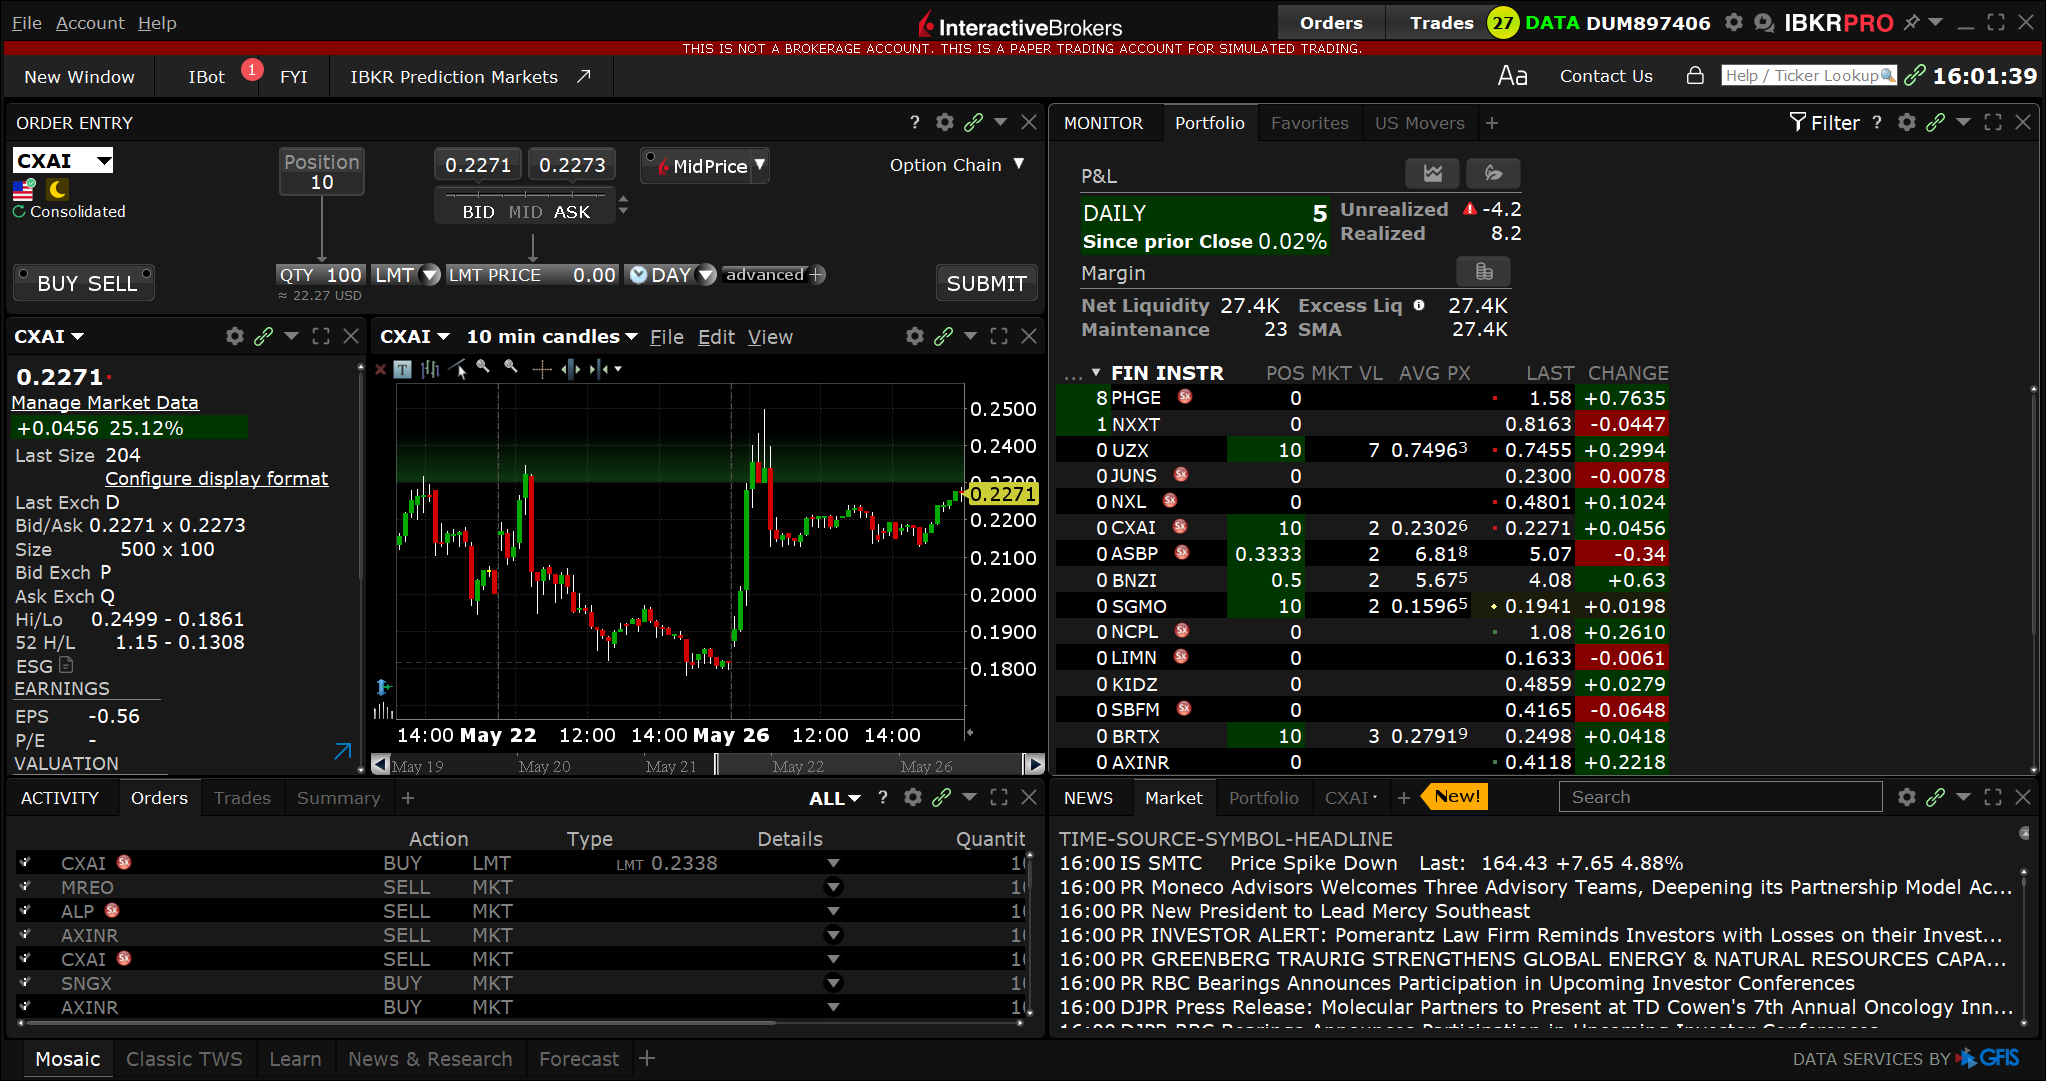Toggle the crosshair tool in chart toolbar
Screen dimensions: 2046x1081
pos(542,369)
